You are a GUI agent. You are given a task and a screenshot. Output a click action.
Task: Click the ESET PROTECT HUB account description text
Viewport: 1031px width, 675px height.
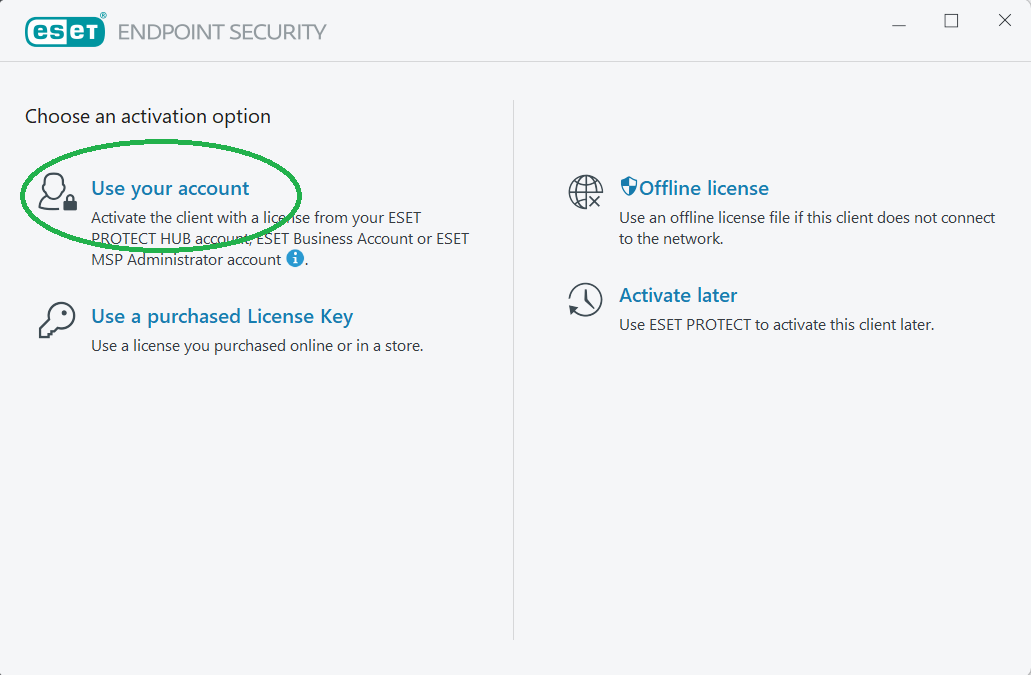click(280, 239)
